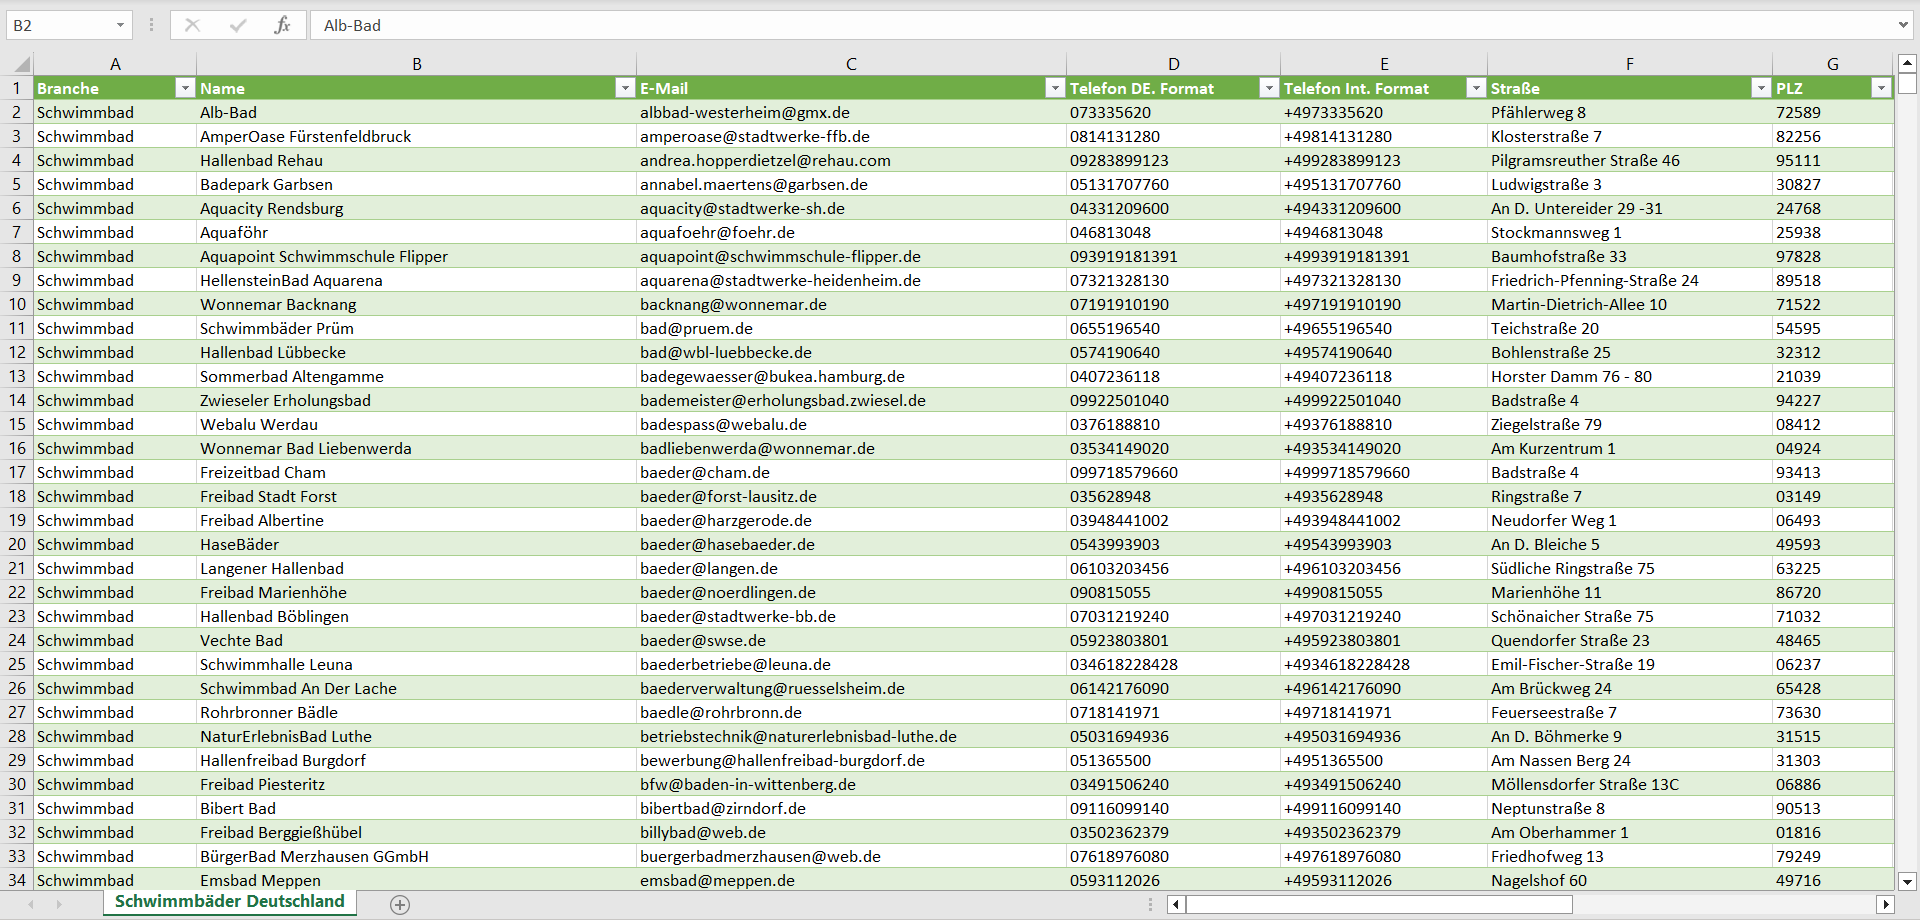
Task: Select email cell bad@pruem.de
Action: pyautogui.click(x=851, y=328)
